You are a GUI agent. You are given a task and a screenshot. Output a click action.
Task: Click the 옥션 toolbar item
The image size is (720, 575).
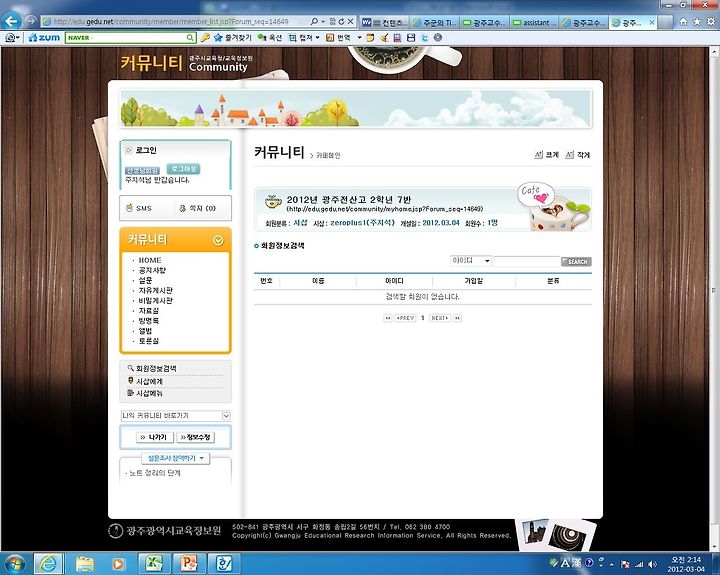coord(270,38)
